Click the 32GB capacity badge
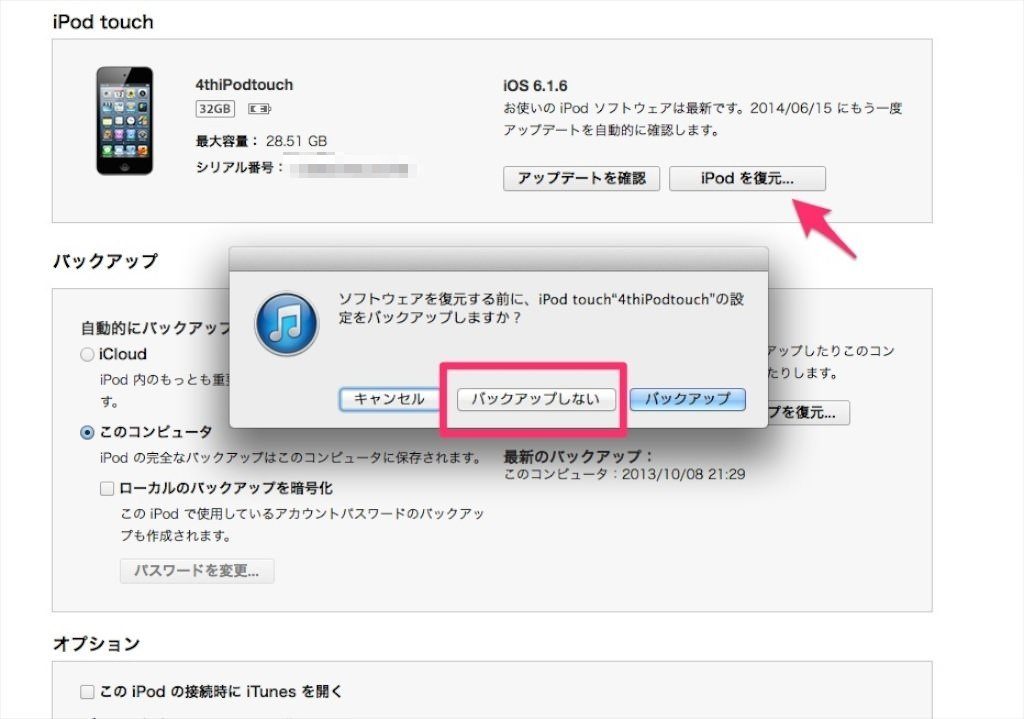The image size is (1024, 719). coord(215,108)
